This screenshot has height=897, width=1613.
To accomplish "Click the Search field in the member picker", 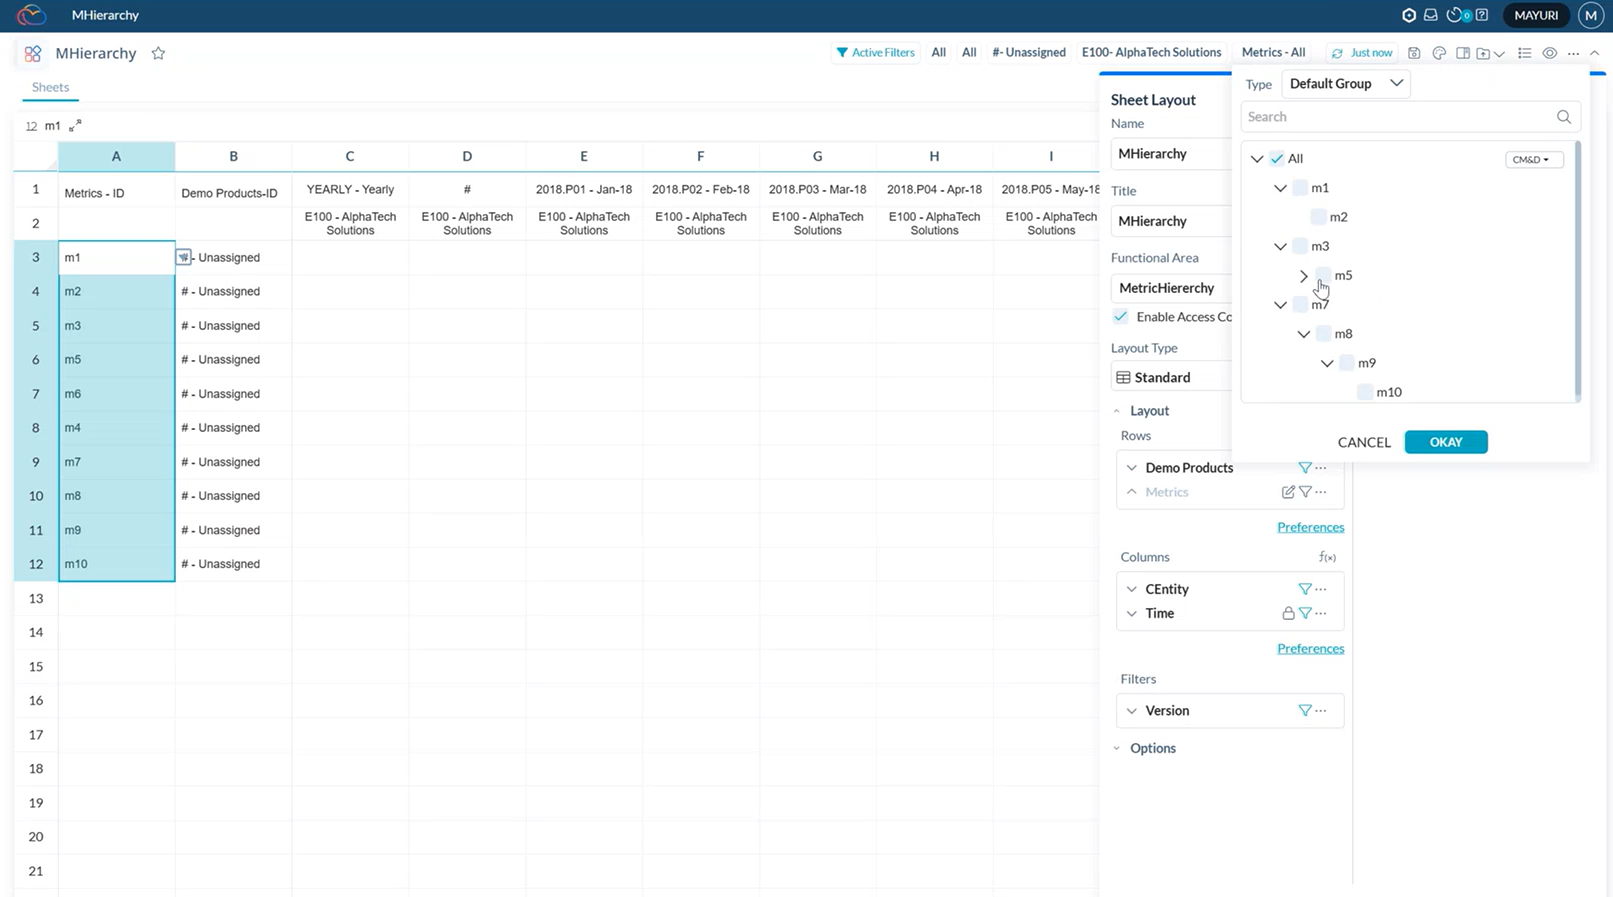I will [x=1400, y=117].
